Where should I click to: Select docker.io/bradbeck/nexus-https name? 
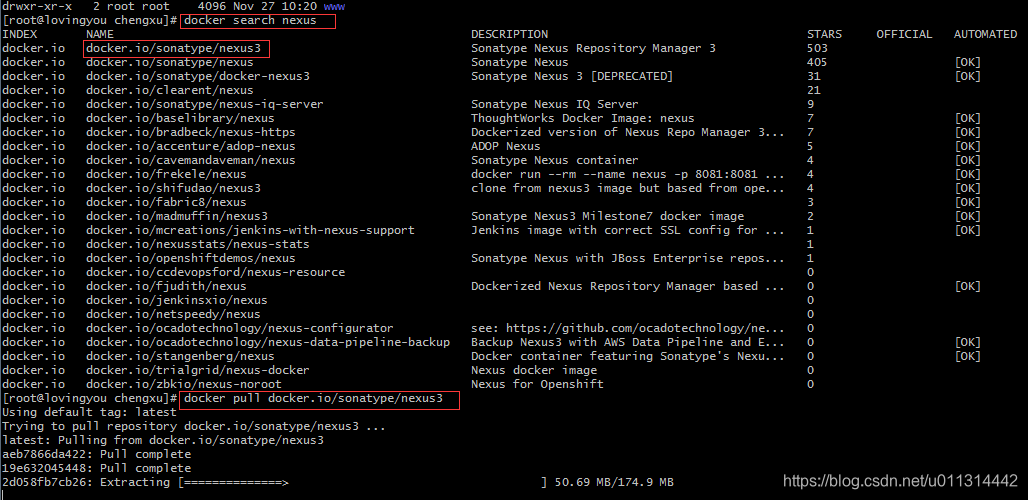[190, 132]
